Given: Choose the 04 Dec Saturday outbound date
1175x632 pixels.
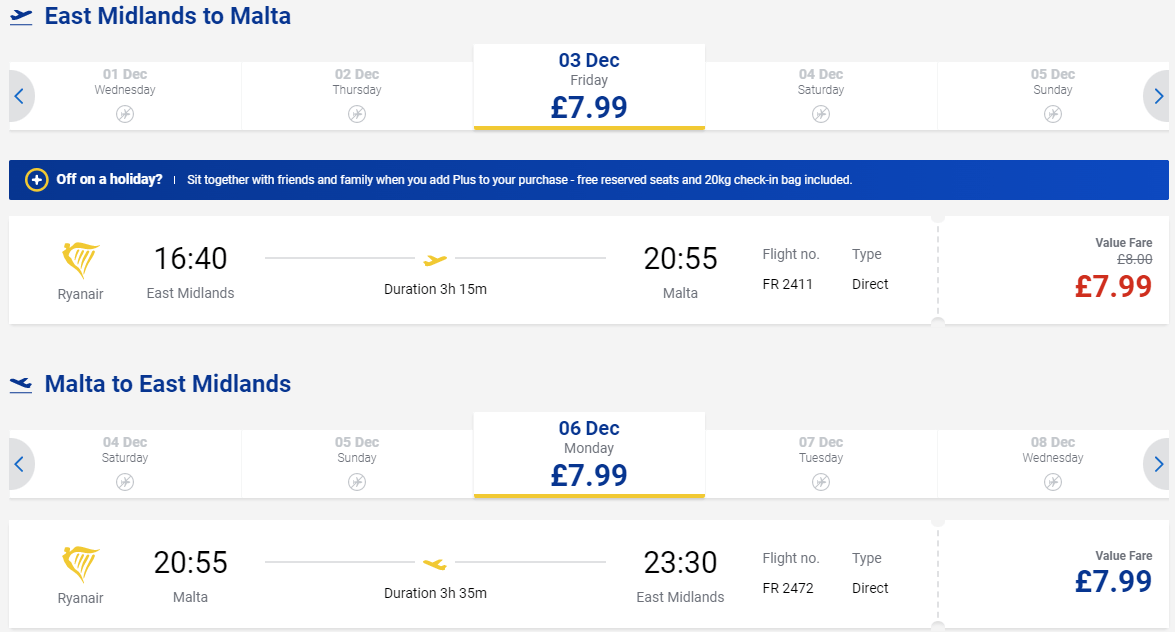Looking at the screenshot, I should pos(821,95).
